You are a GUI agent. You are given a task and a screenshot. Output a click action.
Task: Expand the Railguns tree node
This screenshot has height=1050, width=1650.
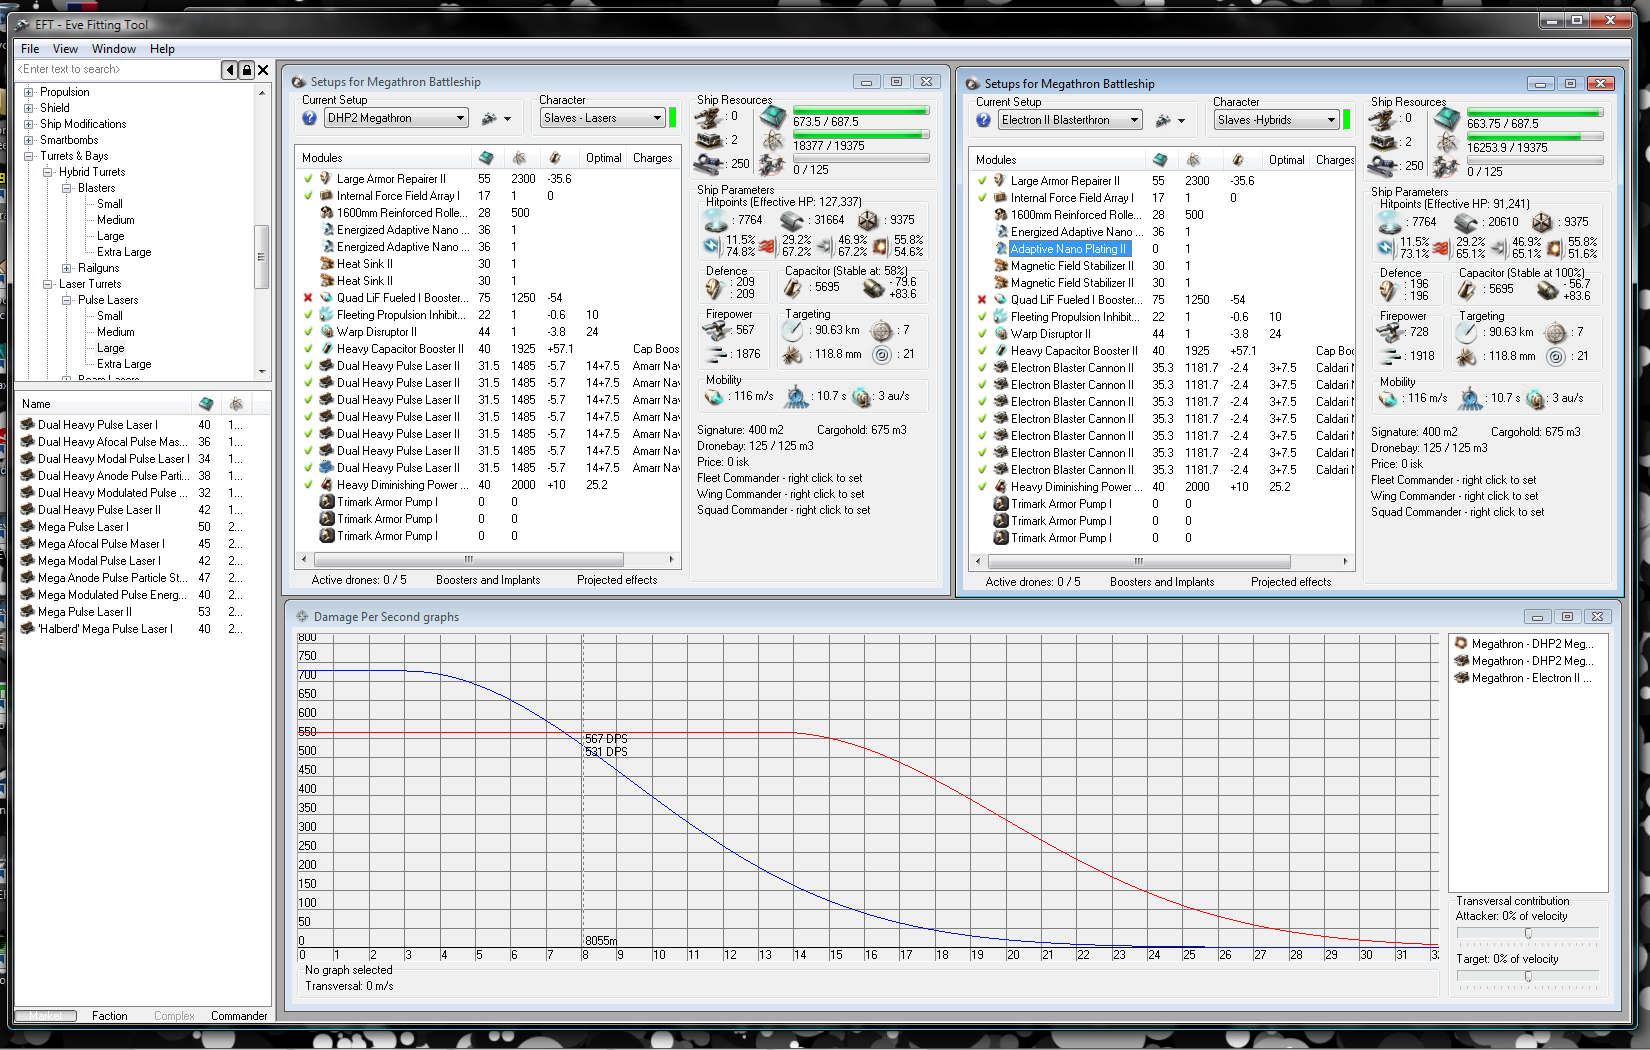66,268
